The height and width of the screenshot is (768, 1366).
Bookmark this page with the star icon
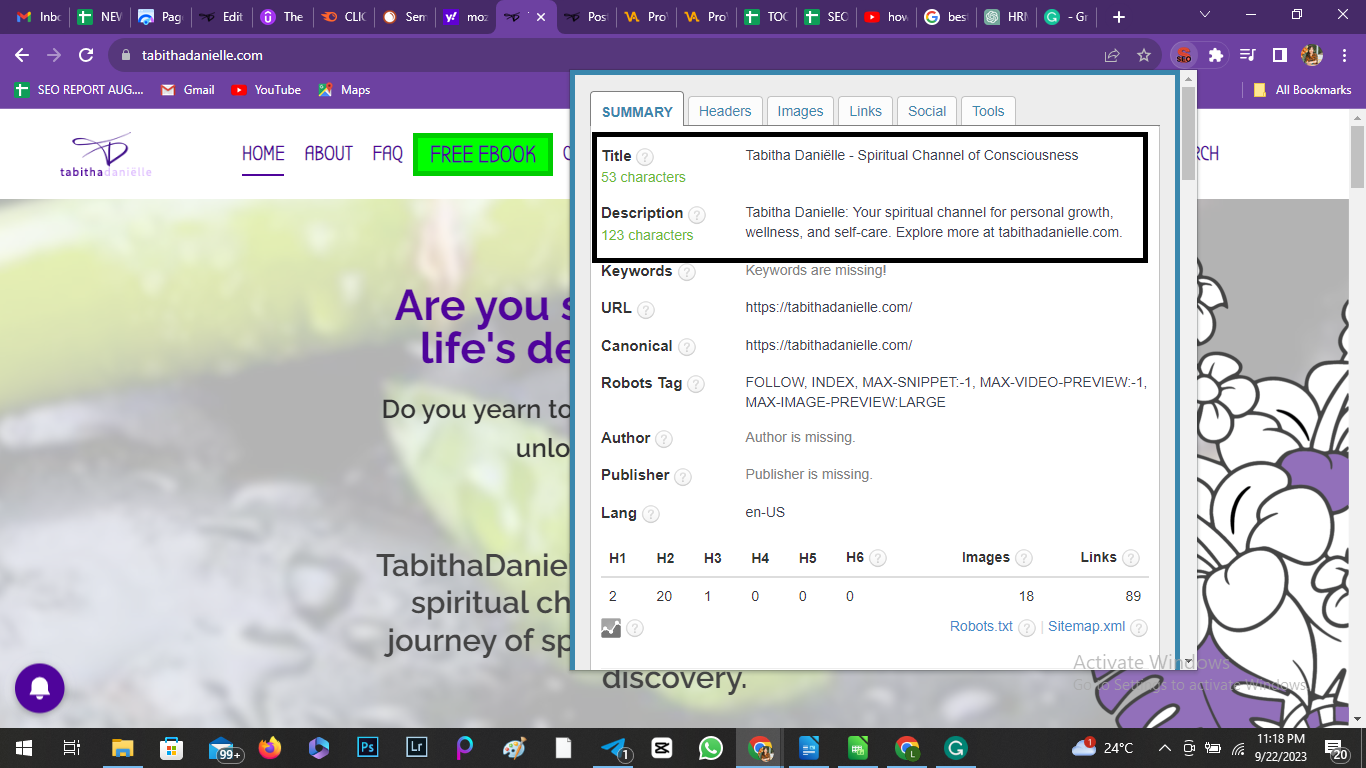1144,55
